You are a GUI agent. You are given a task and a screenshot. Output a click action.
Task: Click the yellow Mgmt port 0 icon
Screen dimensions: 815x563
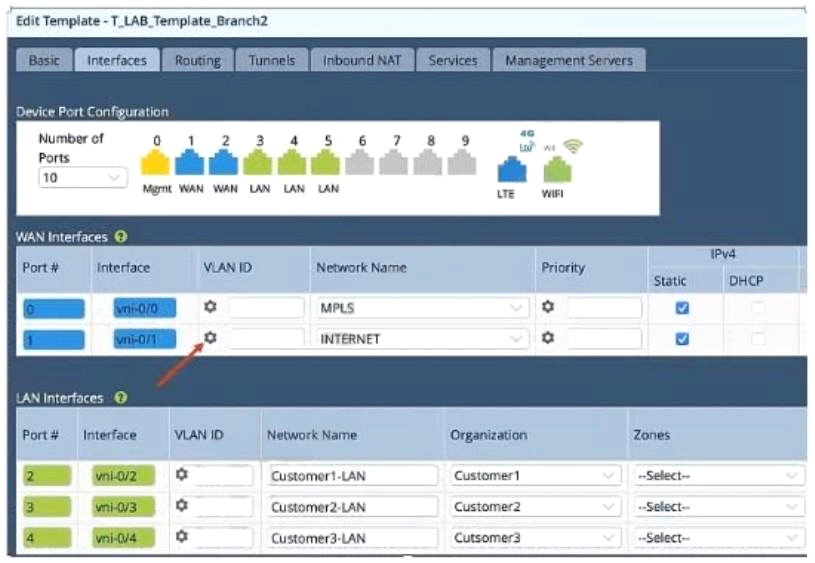pos(155,163)
